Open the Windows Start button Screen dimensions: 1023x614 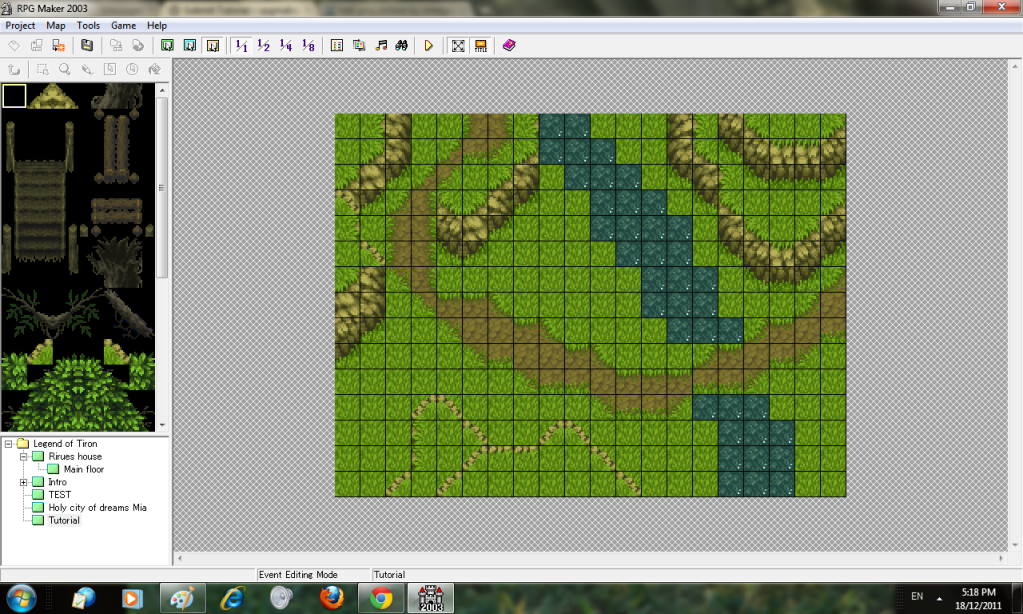(x=21, y=598)
